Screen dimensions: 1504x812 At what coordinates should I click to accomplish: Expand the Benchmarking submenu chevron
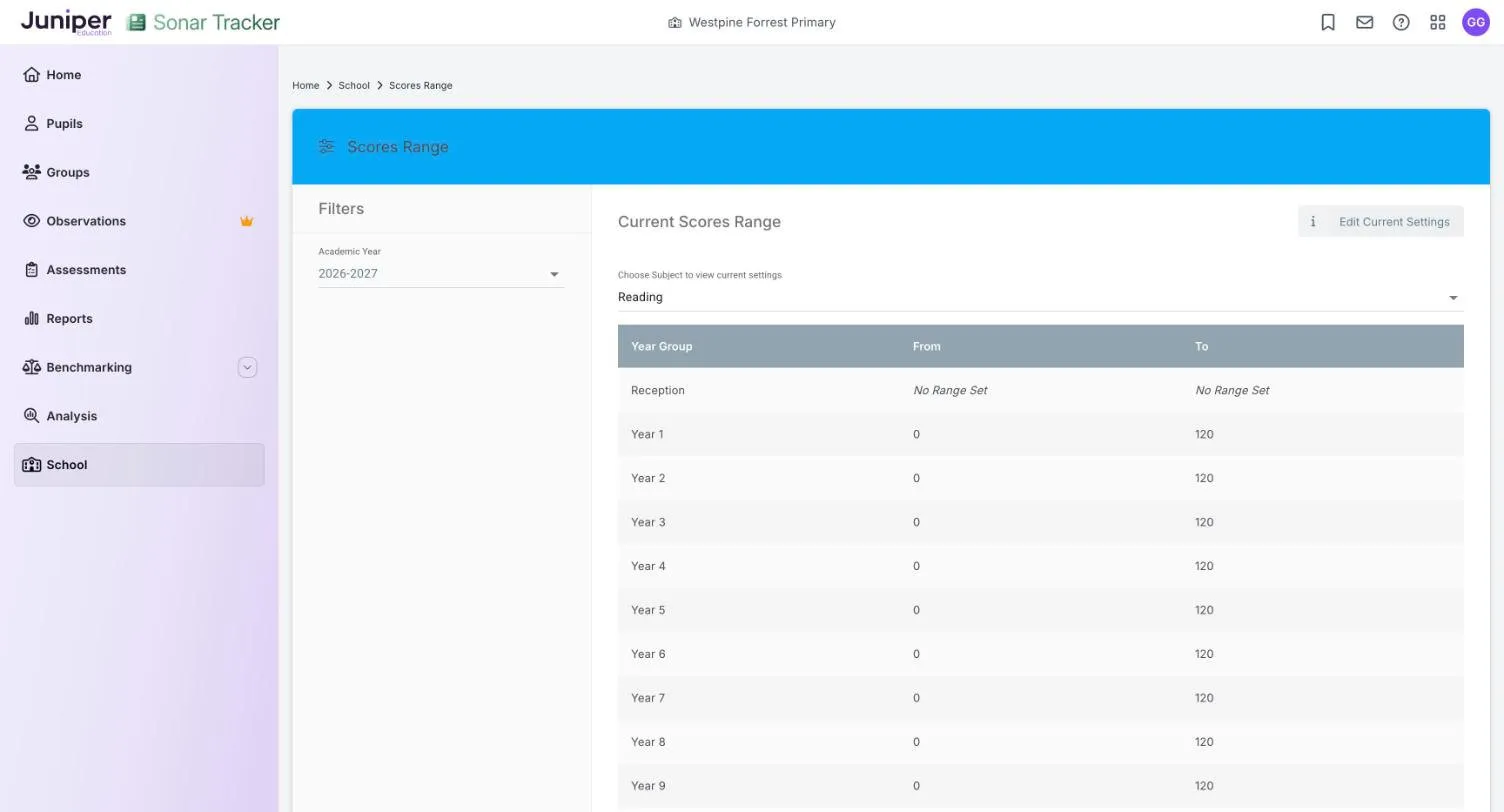click(x=247, y=367)
